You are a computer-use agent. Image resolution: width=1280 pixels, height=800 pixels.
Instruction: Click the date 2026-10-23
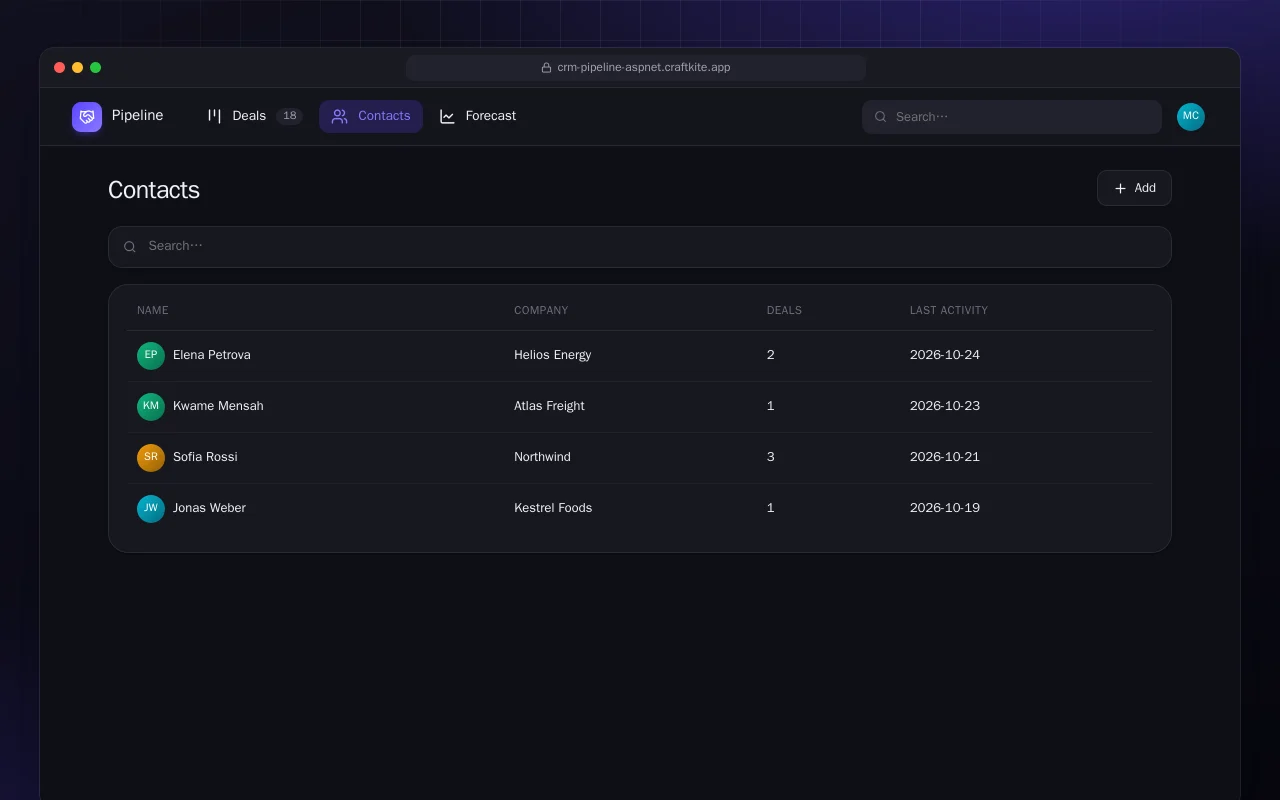click(x=945, y=406)
